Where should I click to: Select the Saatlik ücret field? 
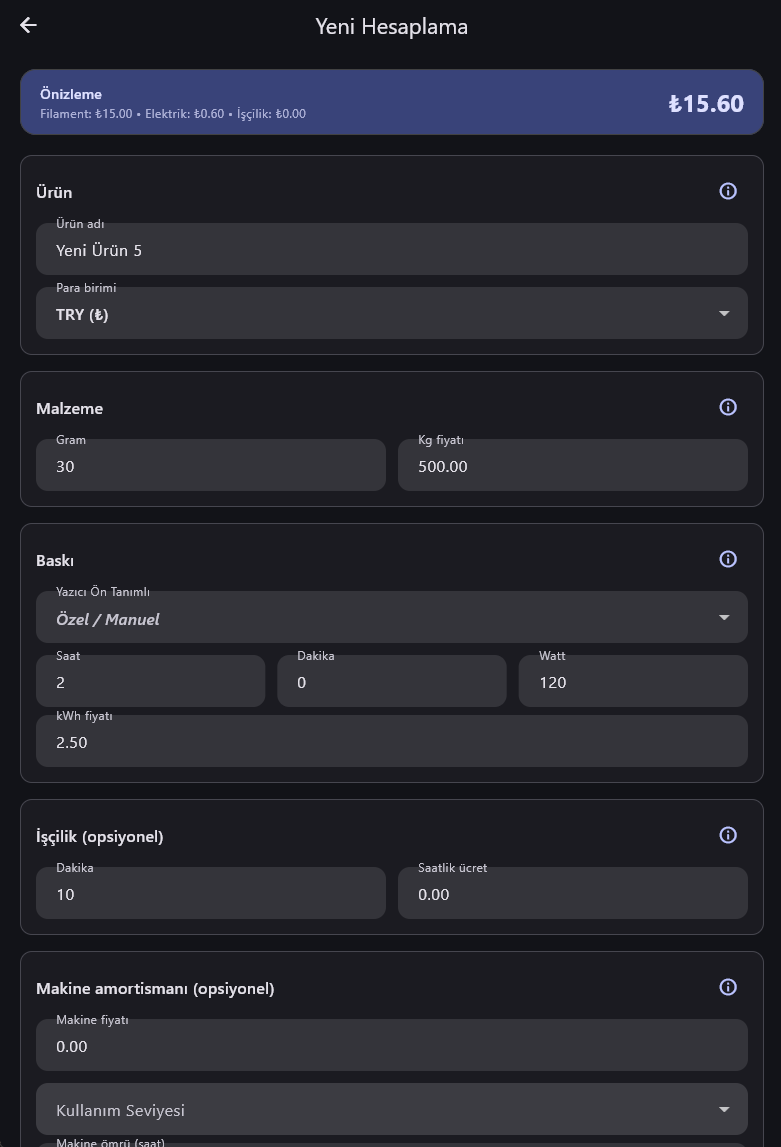coord(573,893)
